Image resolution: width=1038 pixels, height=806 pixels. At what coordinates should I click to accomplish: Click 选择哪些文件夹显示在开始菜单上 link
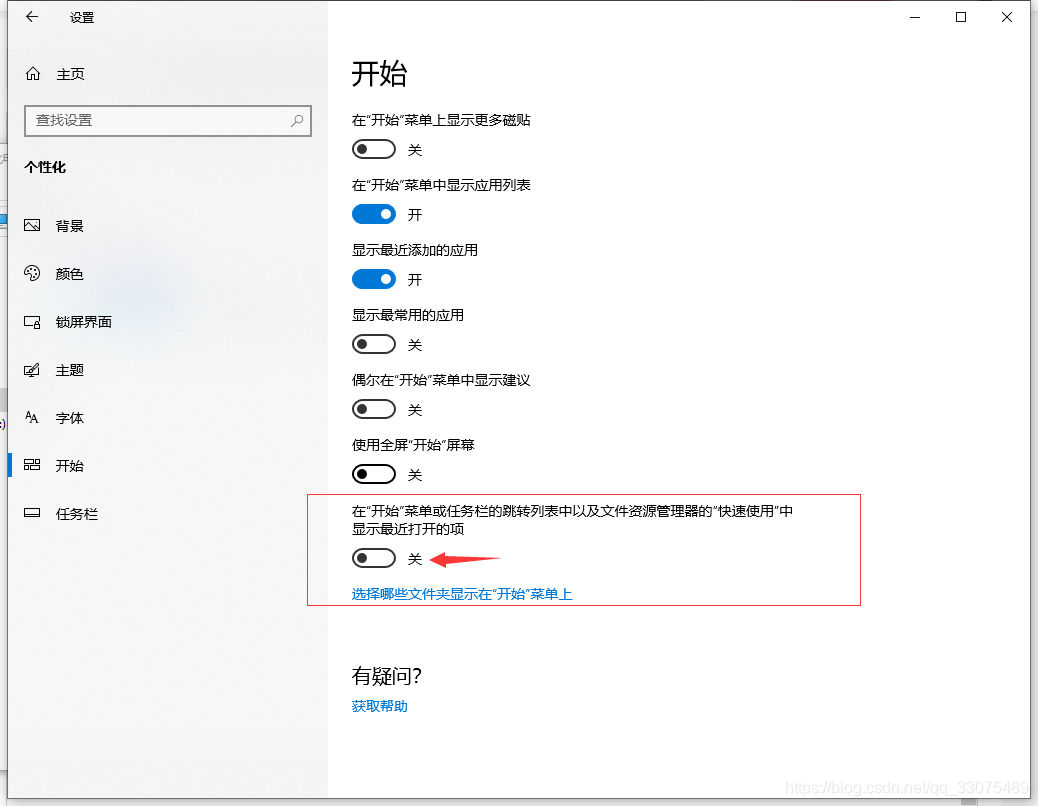[461, 594]
